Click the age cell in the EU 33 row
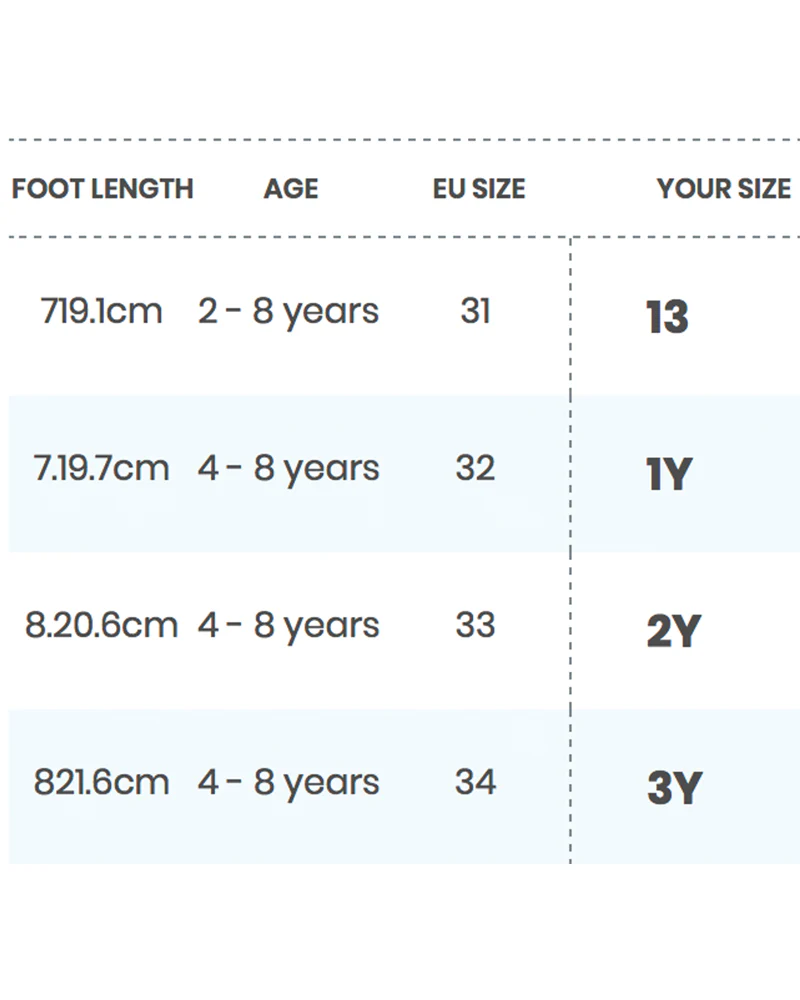800x1000 pixels. [288, 626]
